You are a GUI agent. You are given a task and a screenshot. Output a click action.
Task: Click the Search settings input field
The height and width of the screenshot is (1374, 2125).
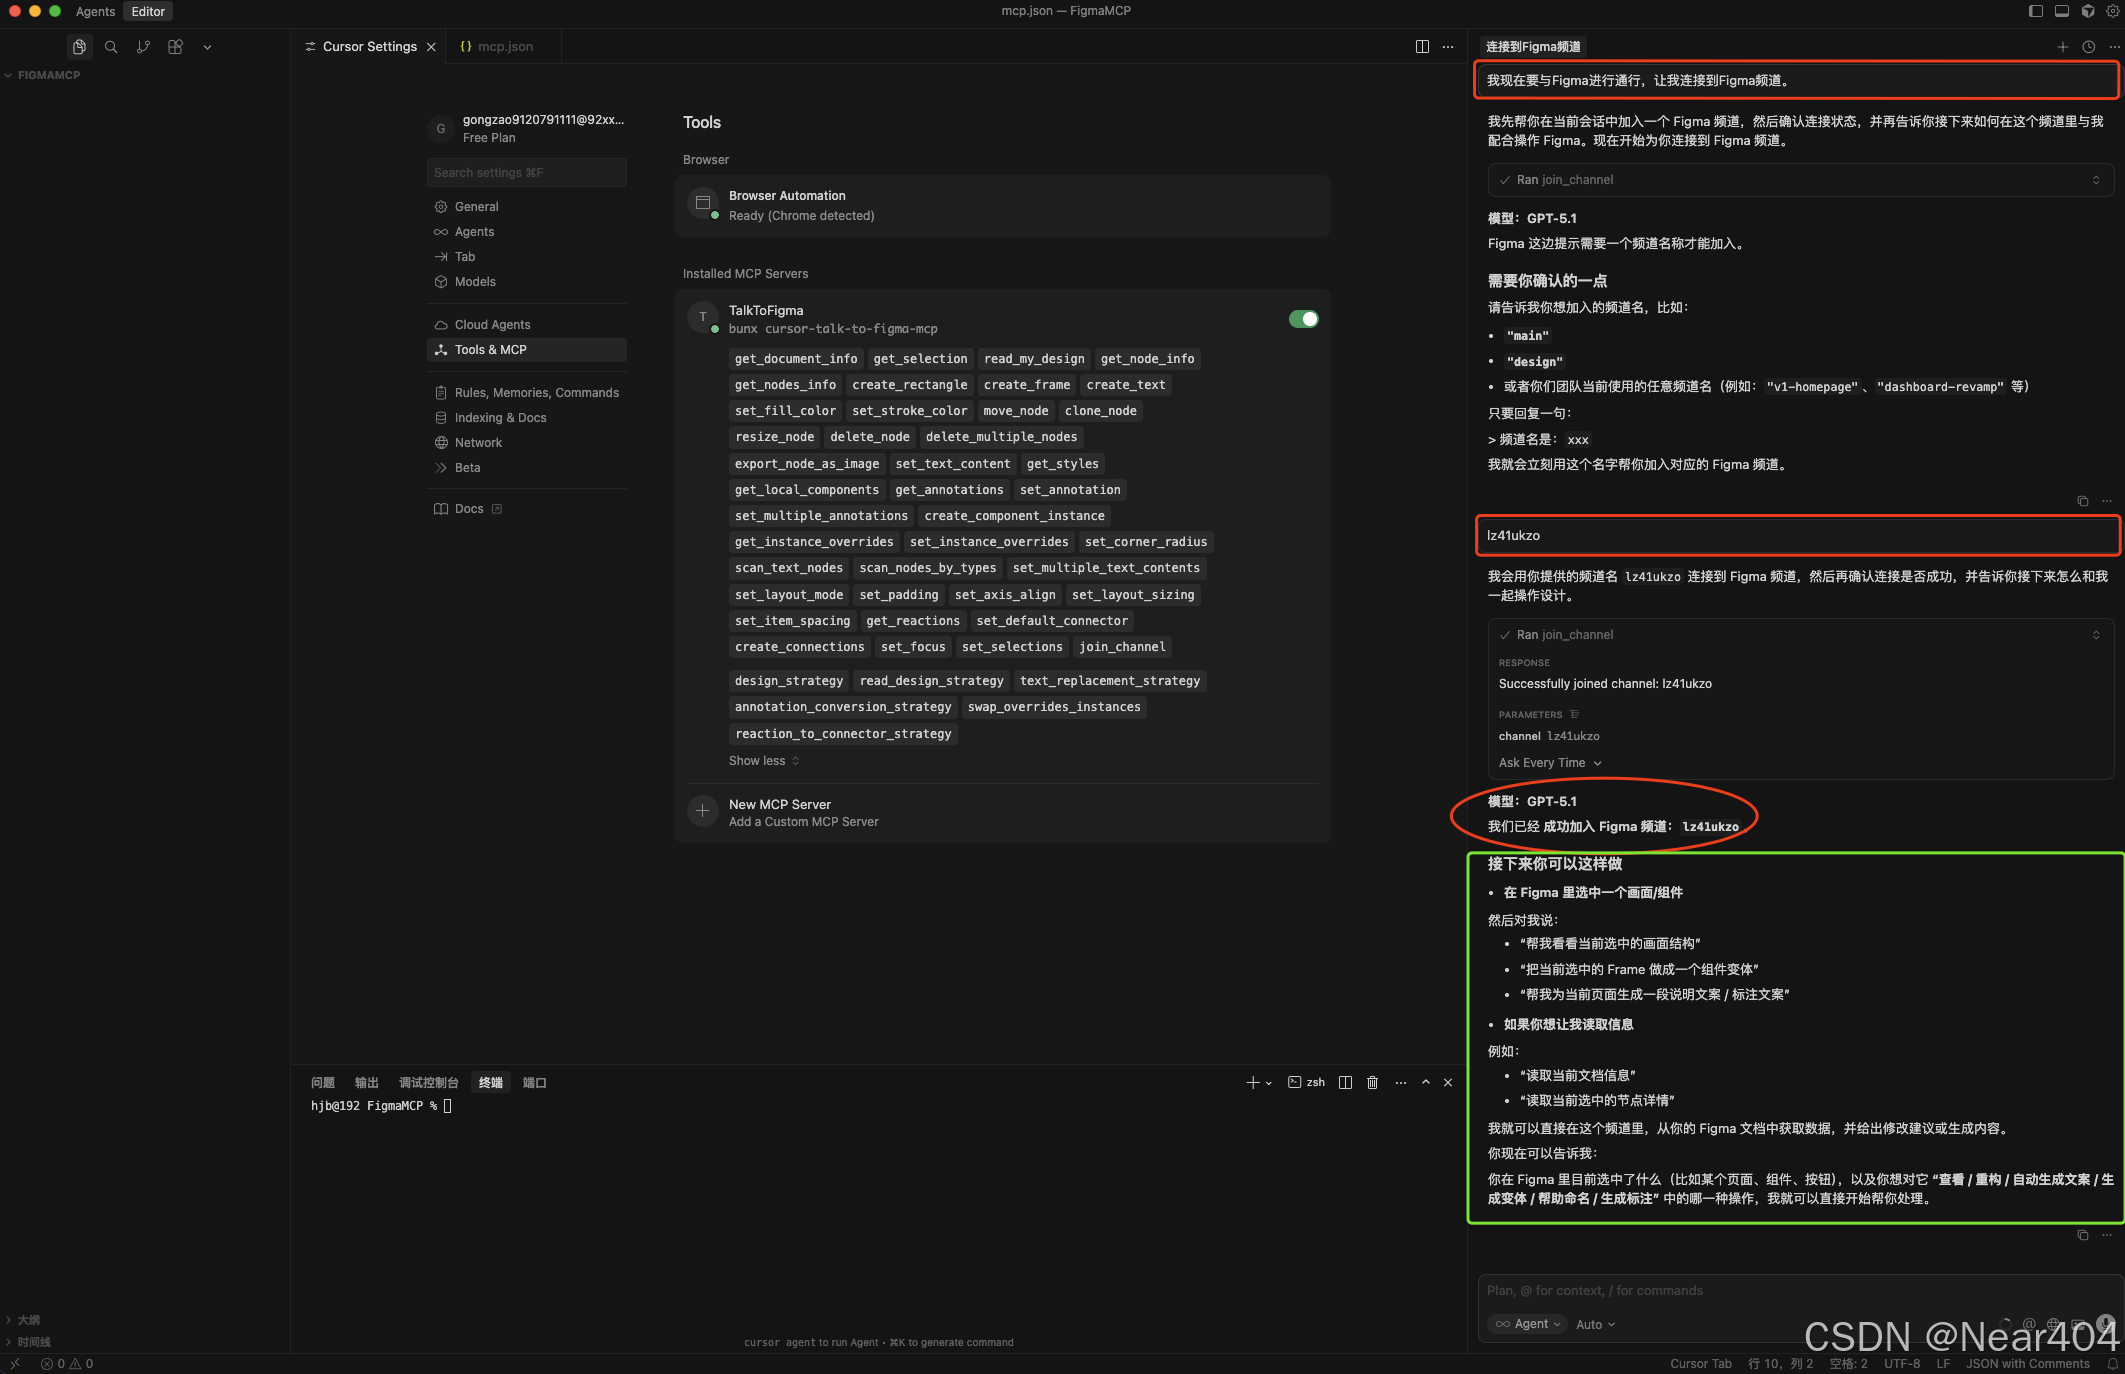point(526,173)
